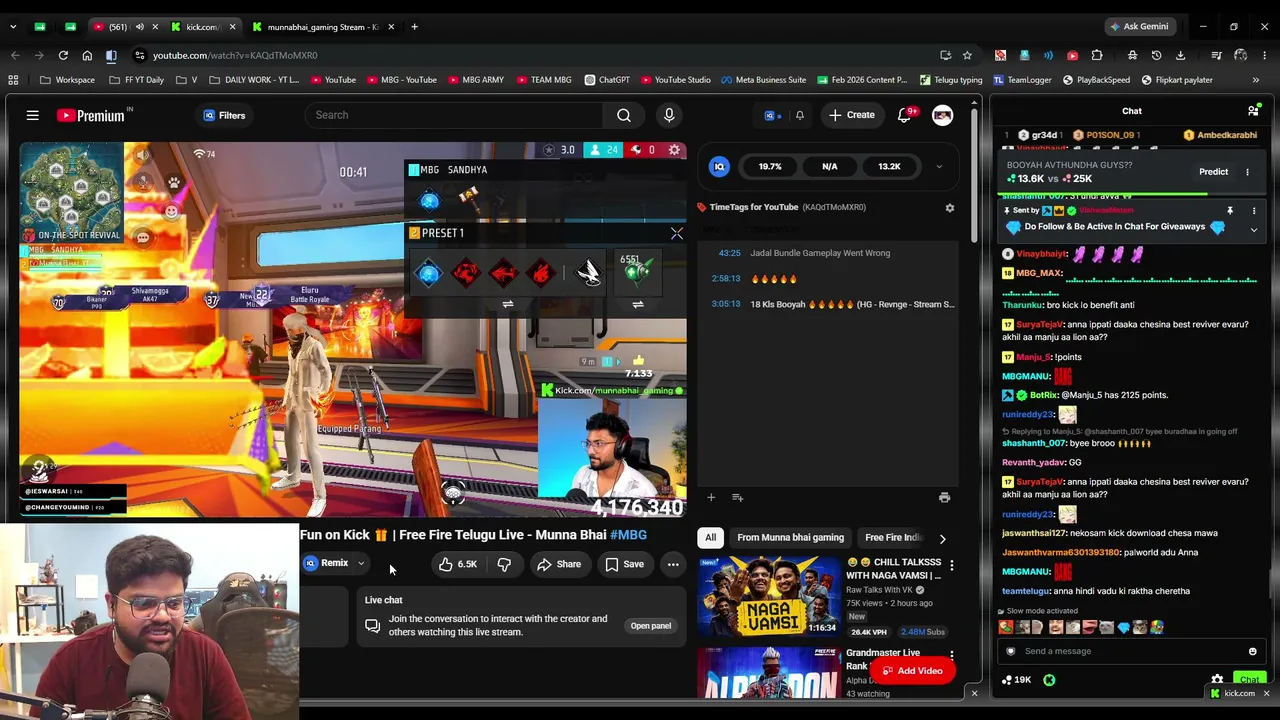Bookmark this page with the star icon

click(x=967, y=55)
